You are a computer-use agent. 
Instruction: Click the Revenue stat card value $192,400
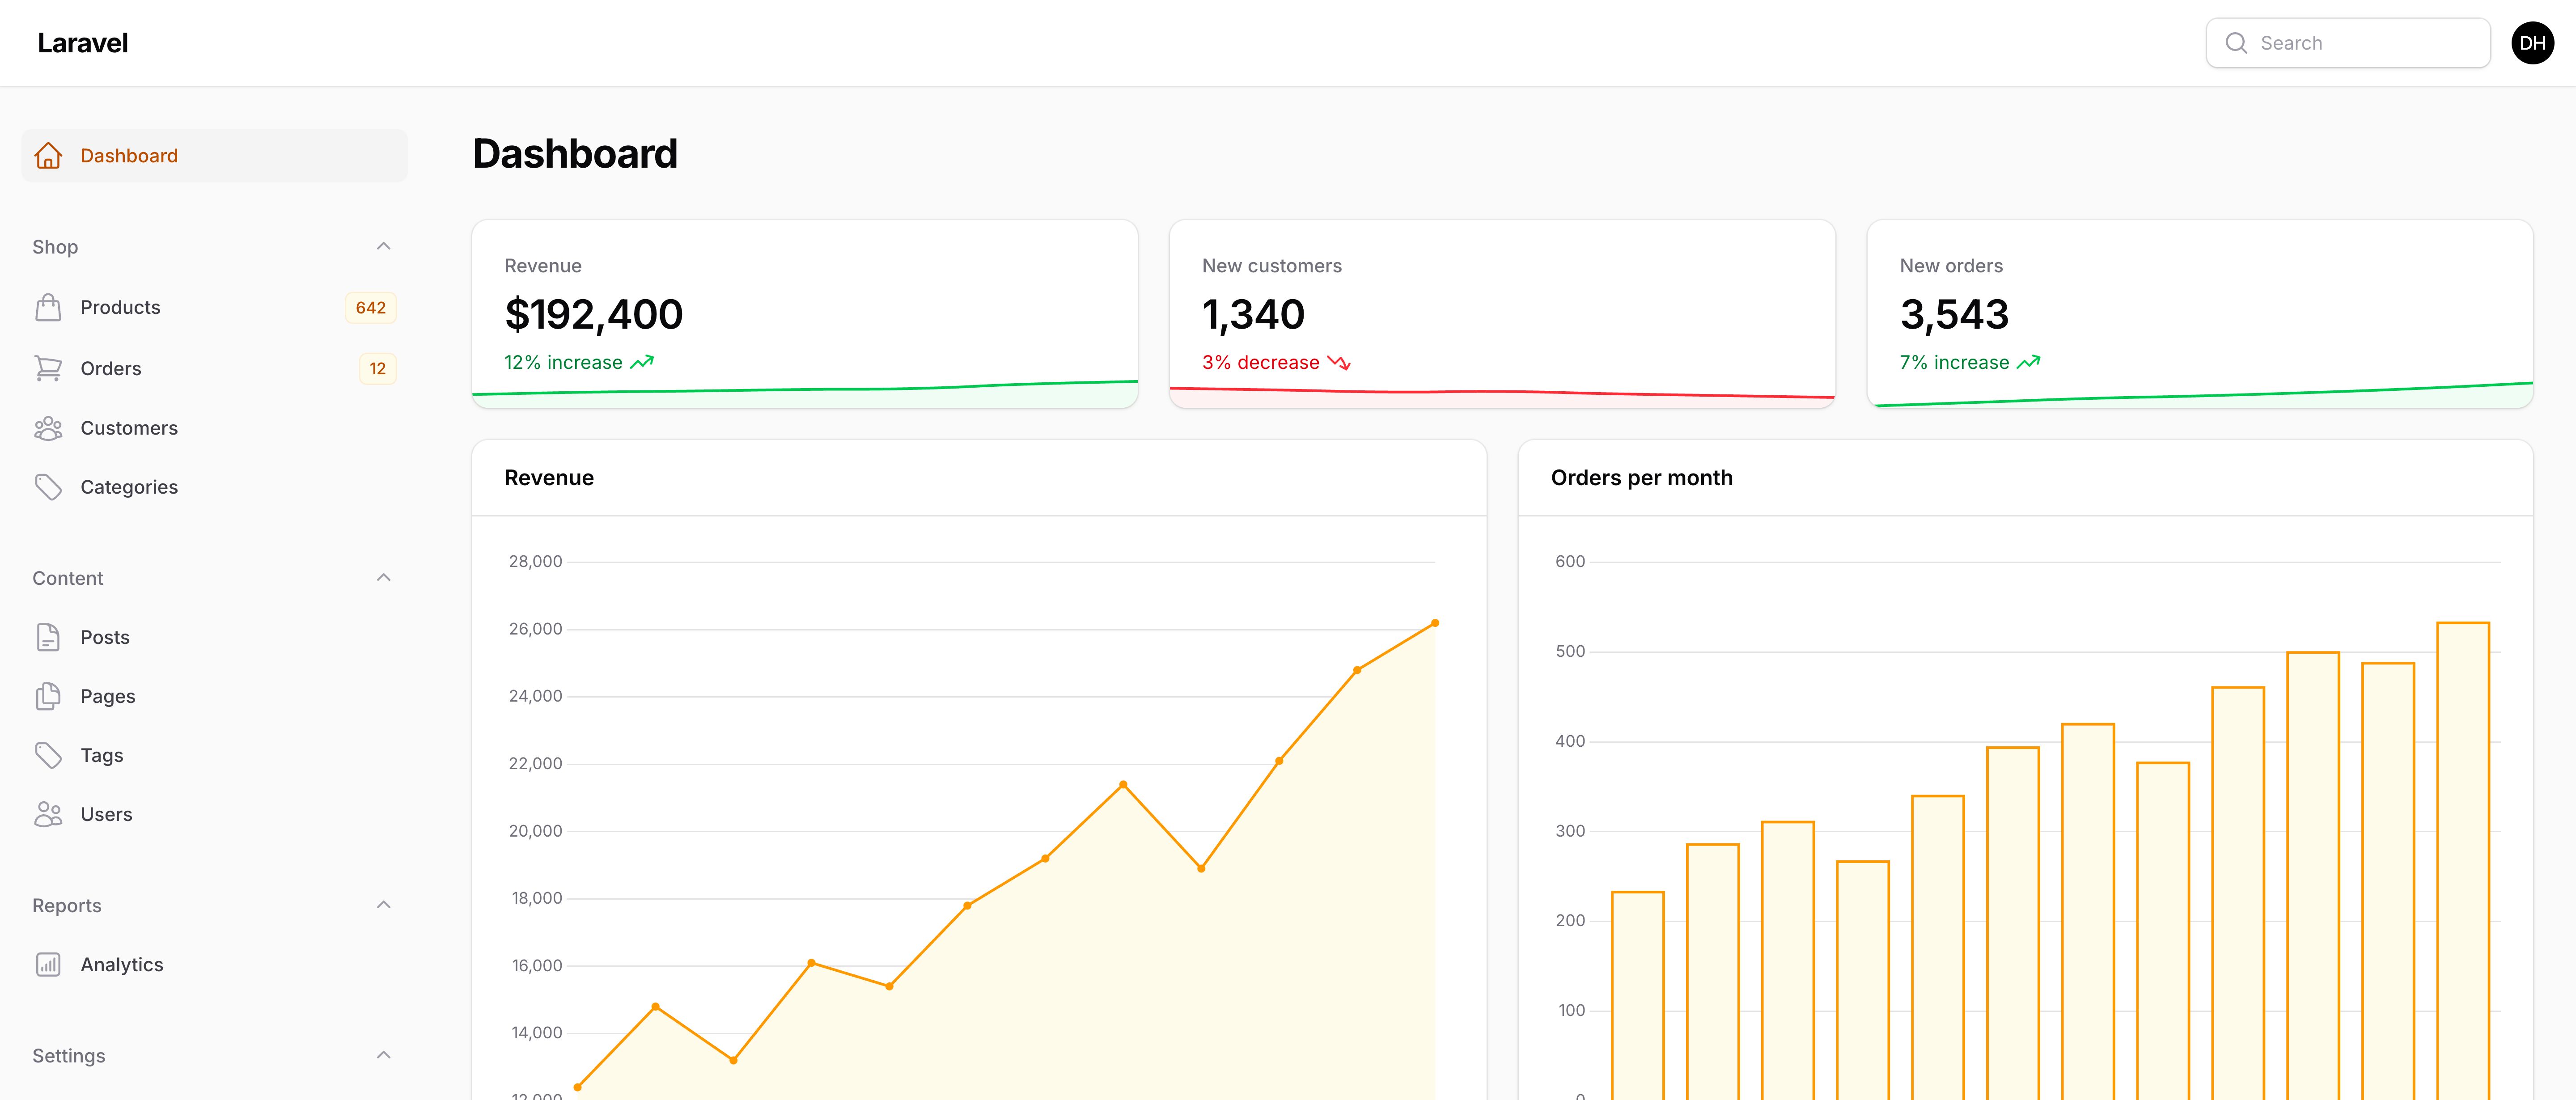pos(594,315)
